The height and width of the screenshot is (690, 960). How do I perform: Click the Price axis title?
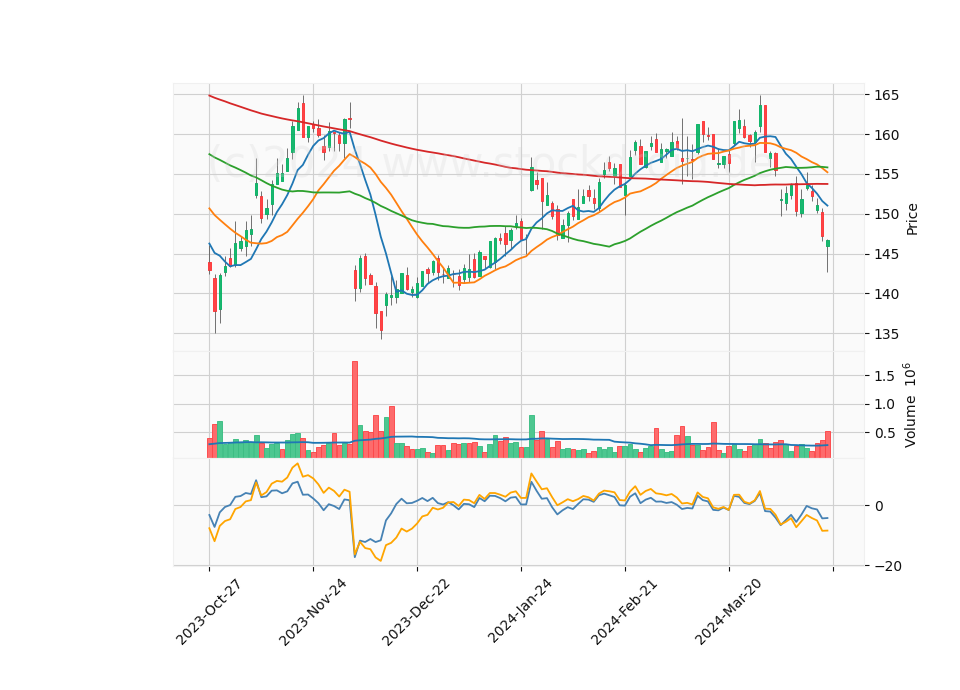pyautogui.click(x=912, y=219)
